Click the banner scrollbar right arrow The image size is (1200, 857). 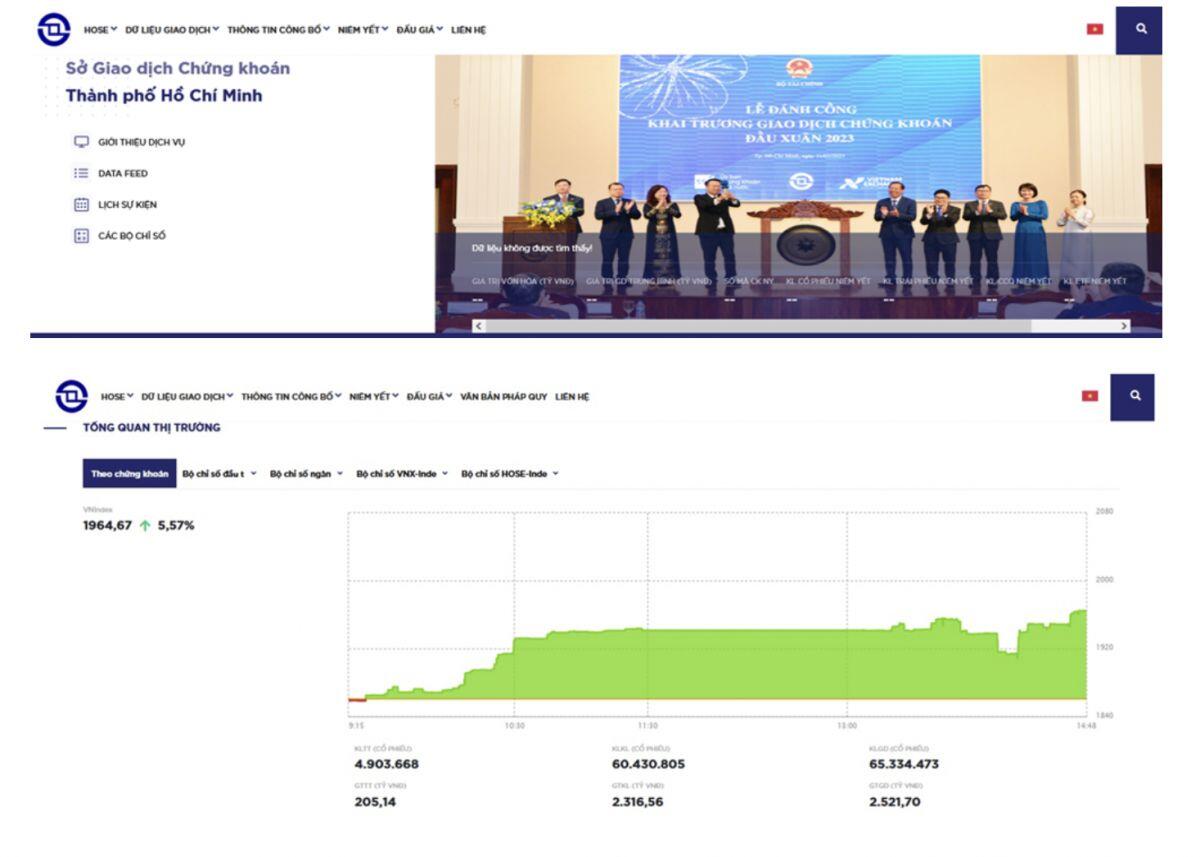pyautogui.click(x=1124, y=326)
